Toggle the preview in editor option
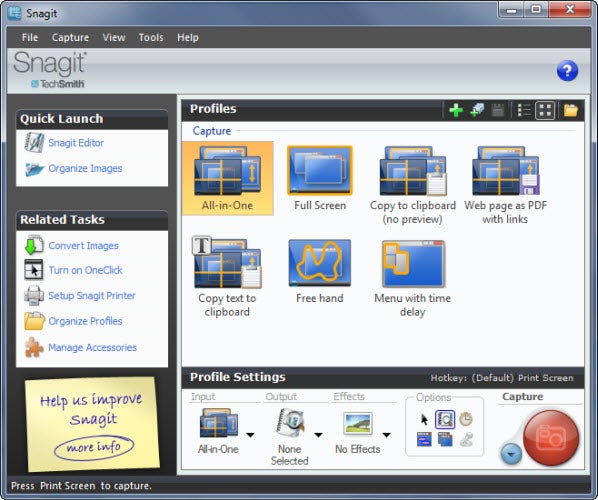 click(445, 420)
